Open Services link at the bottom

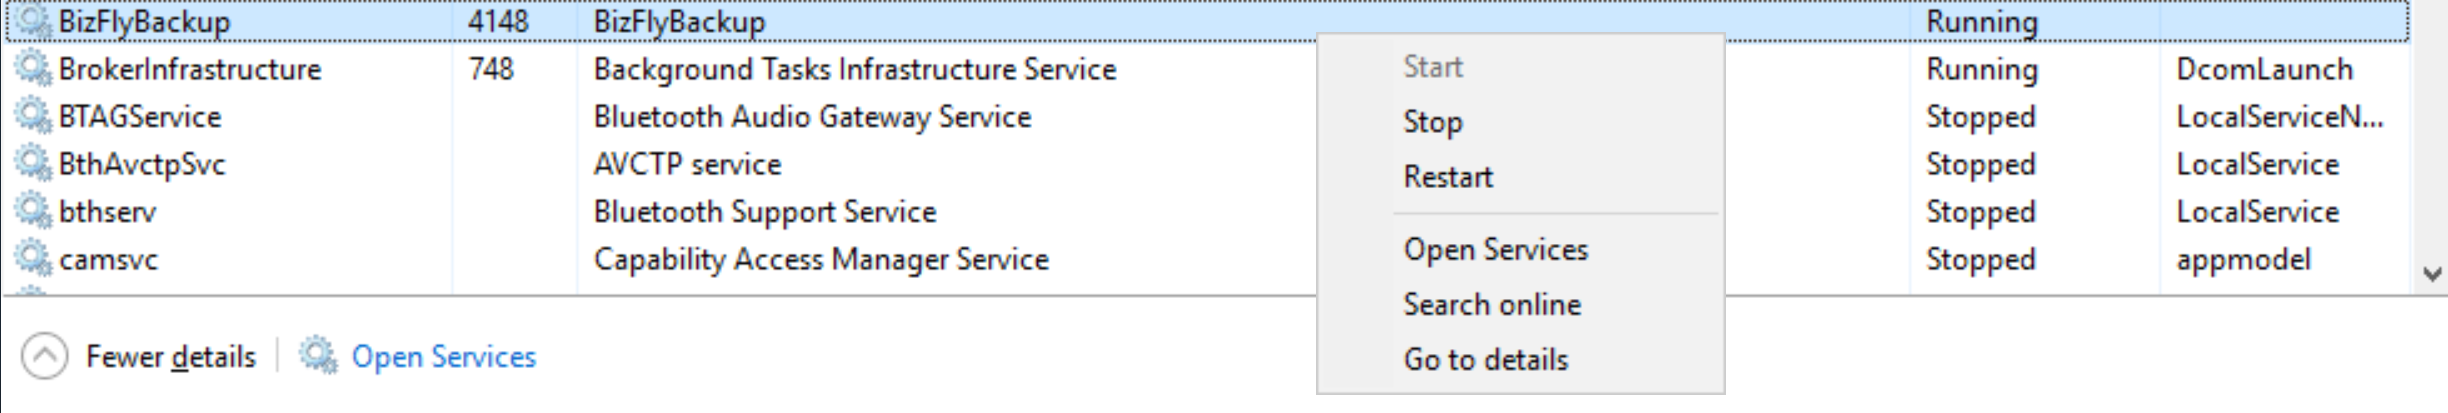(443, 356)
